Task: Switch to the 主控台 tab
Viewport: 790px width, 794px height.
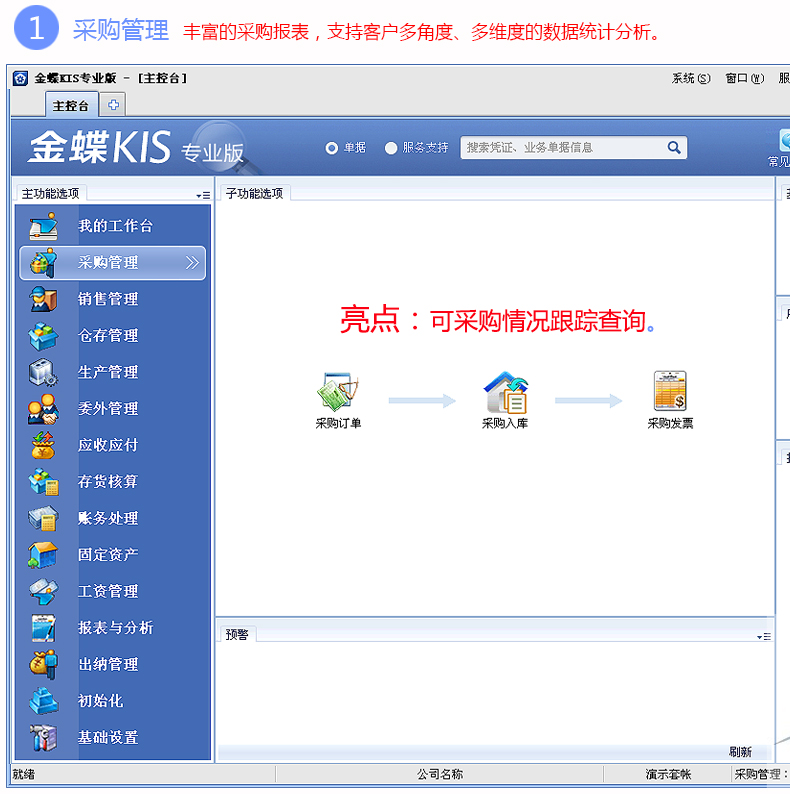Action: tap(71, 105)
